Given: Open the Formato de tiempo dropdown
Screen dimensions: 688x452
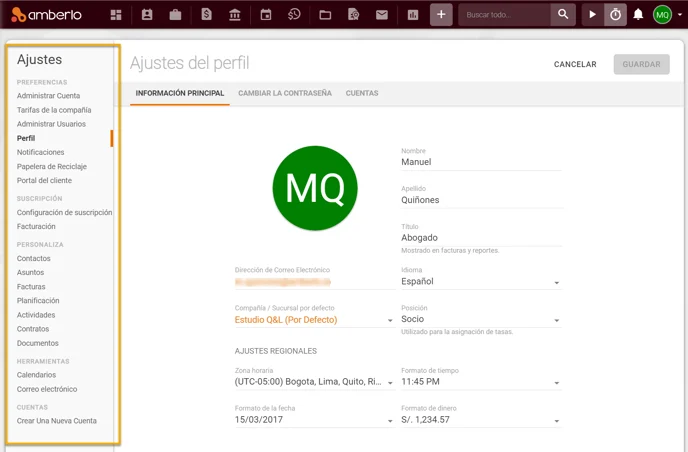Looking at the screenshot, I should 481,382.
